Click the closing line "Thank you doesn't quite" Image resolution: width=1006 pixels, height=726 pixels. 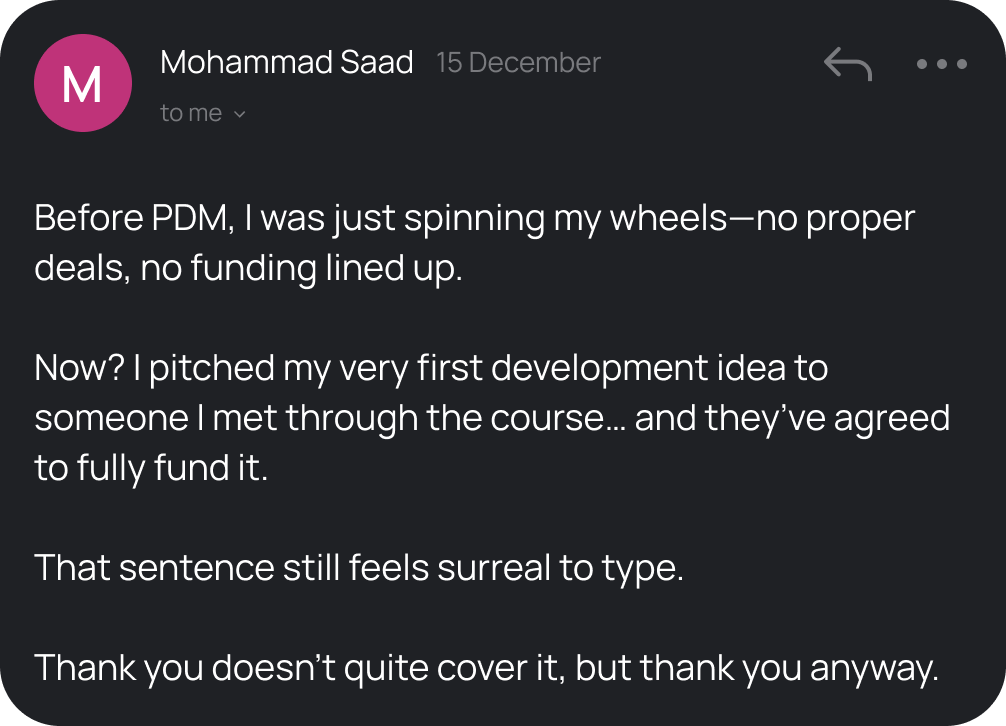486,668
